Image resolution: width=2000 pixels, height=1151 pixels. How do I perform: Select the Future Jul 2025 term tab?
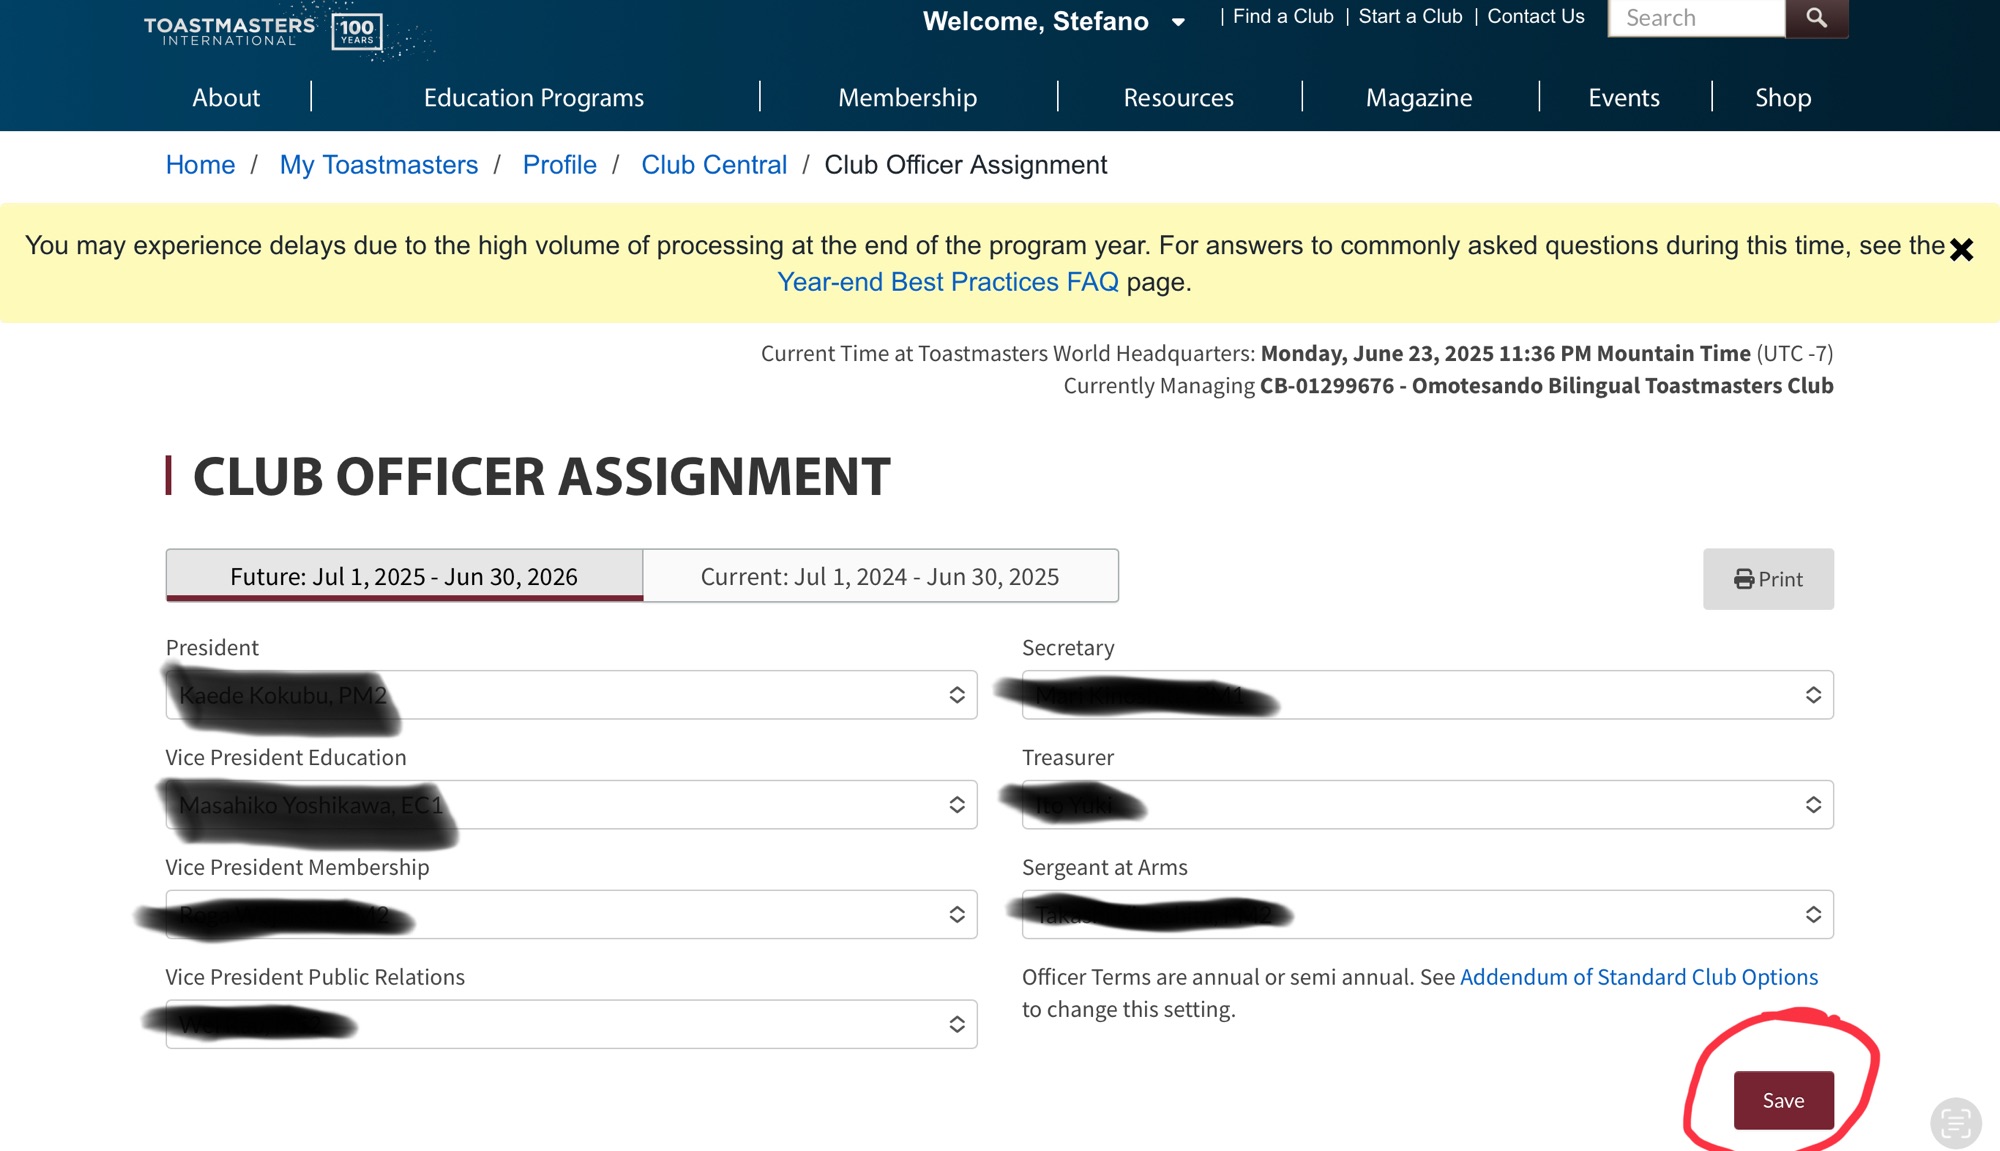(404, 577)
